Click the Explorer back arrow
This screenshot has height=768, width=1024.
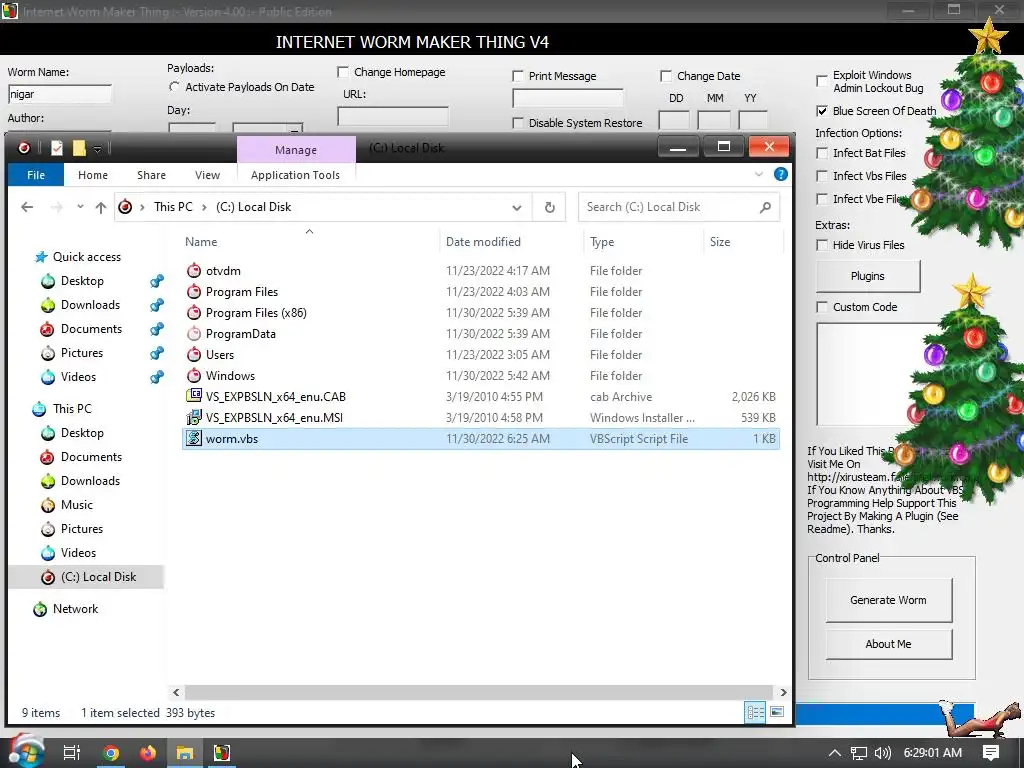point(27,207)
